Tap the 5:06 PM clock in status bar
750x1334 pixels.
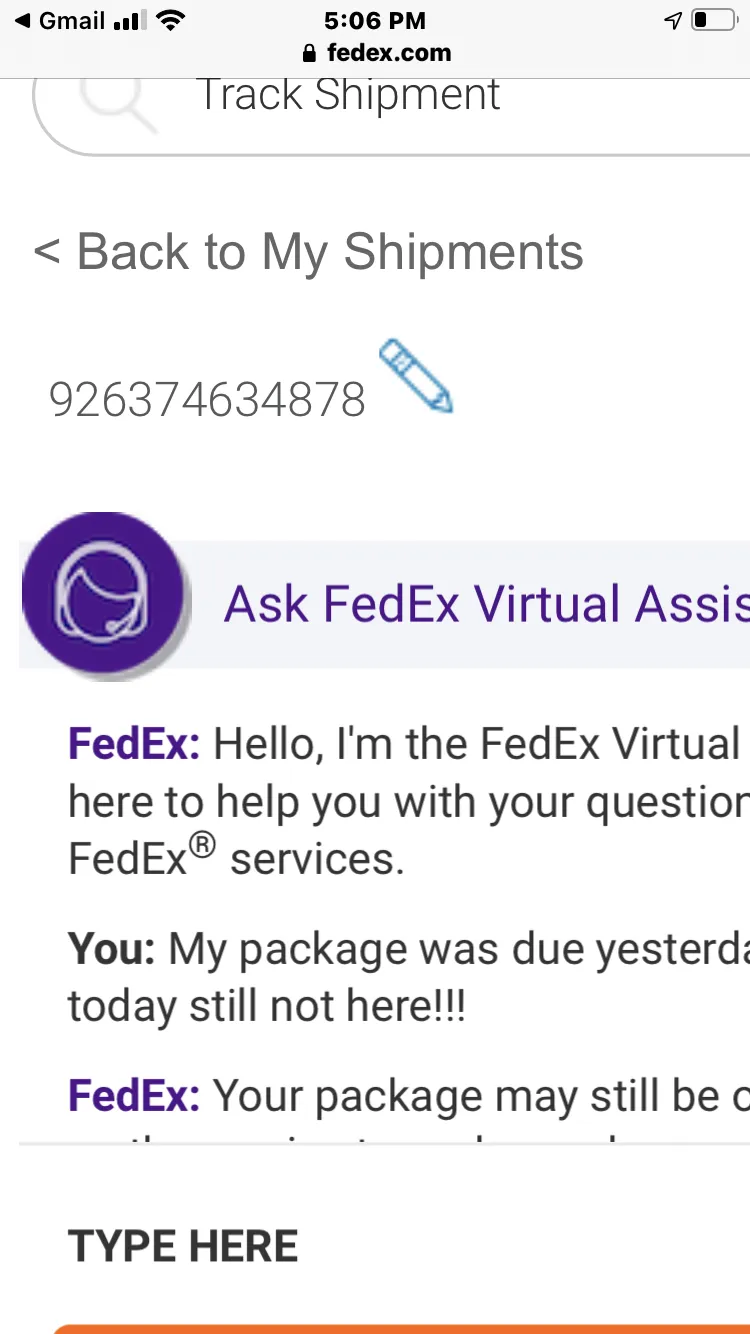pyautogui.click(x=375, y=20)
